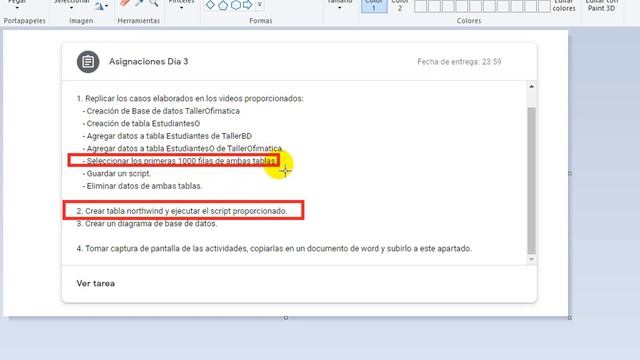The width and height of the screenshot is (640, 360).
Task: Choose the hexagon shape
Action: click(x=236, y=5)
